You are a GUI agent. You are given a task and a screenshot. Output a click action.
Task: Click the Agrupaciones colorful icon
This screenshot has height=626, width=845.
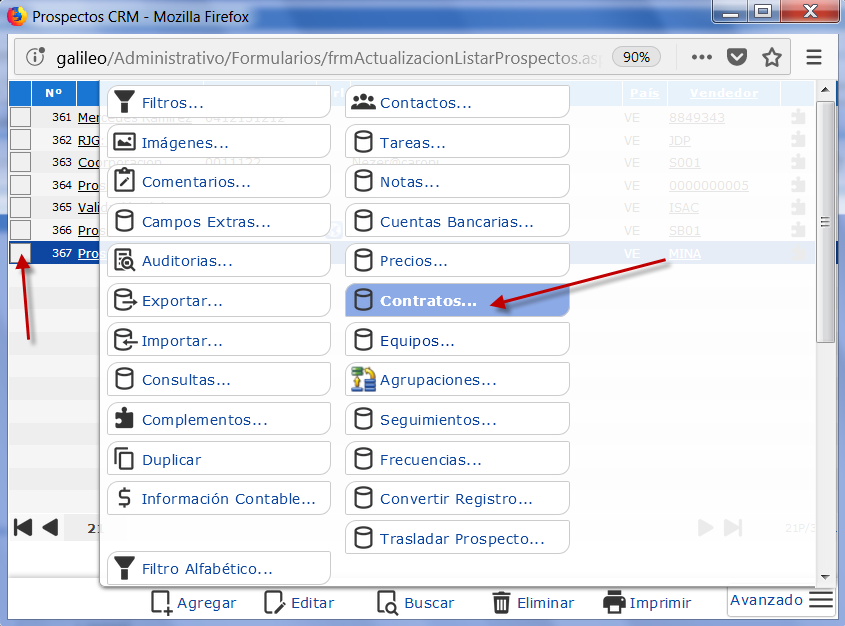coord(363,379)
